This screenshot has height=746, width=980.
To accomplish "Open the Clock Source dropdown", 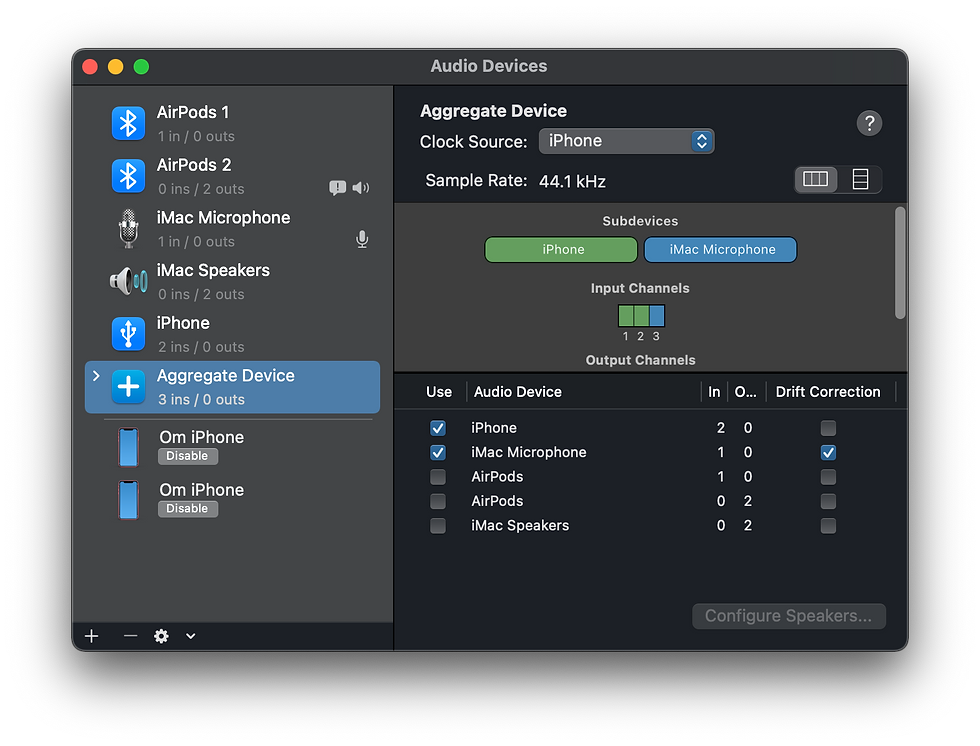I will [626, 141].
